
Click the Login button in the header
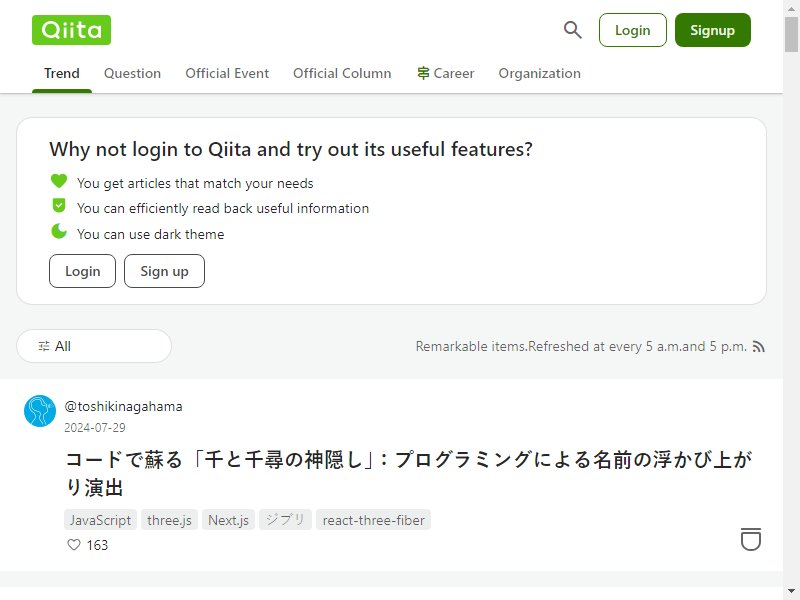pyautogui.click(x=633, y=30)
